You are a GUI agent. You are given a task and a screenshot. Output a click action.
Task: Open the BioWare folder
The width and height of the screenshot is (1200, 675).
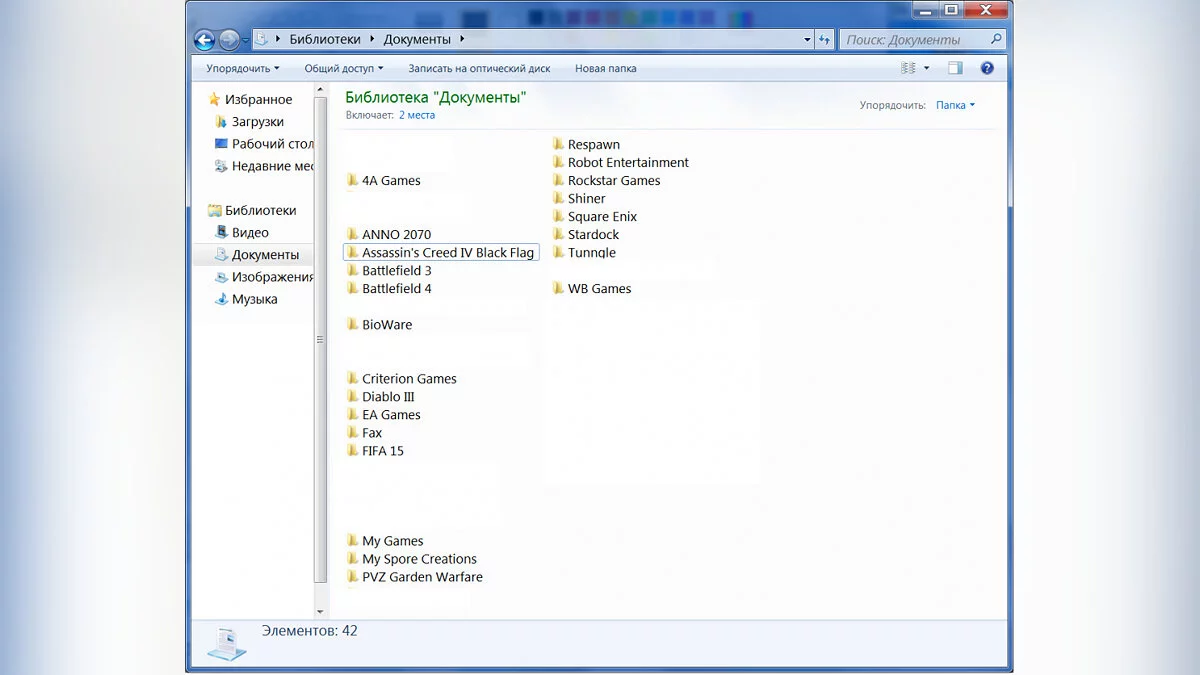pos(386,325)
